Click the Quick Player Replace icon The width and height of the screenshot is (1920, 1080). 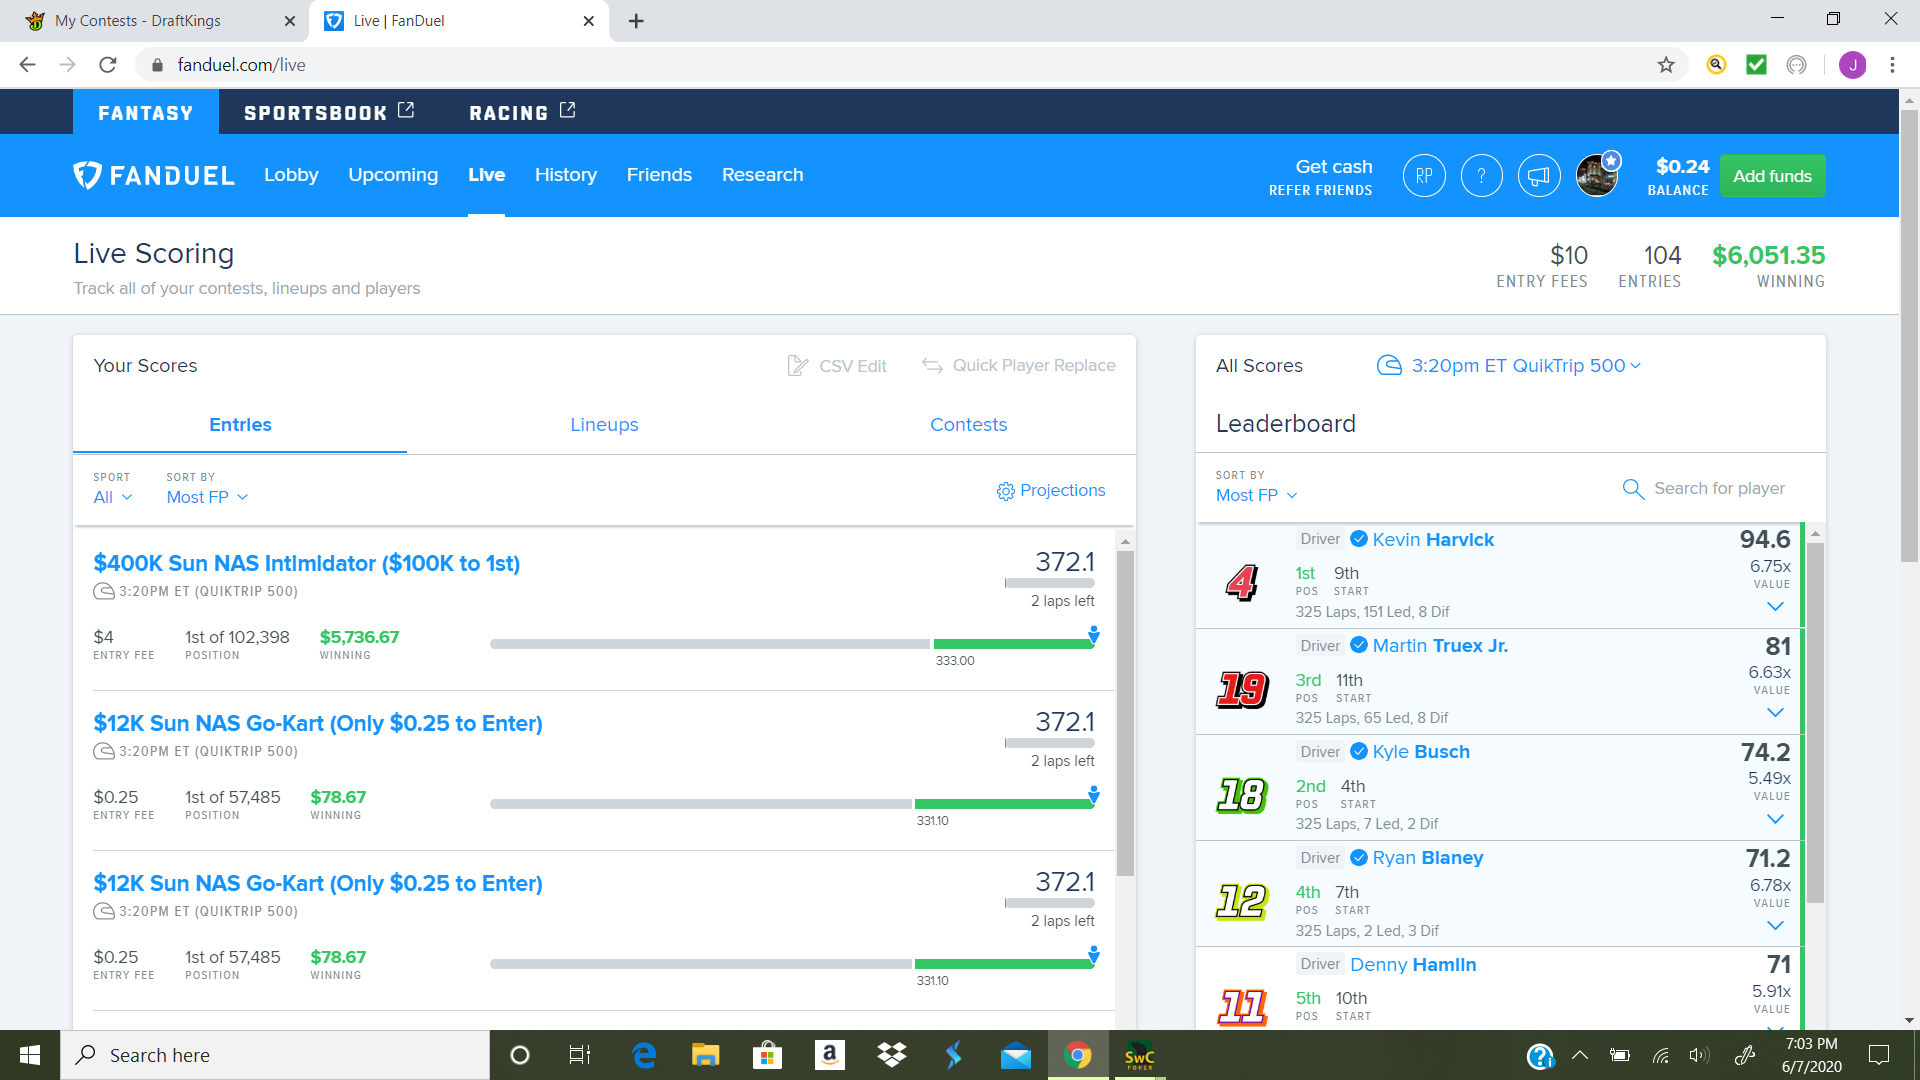tap(934, 365)
